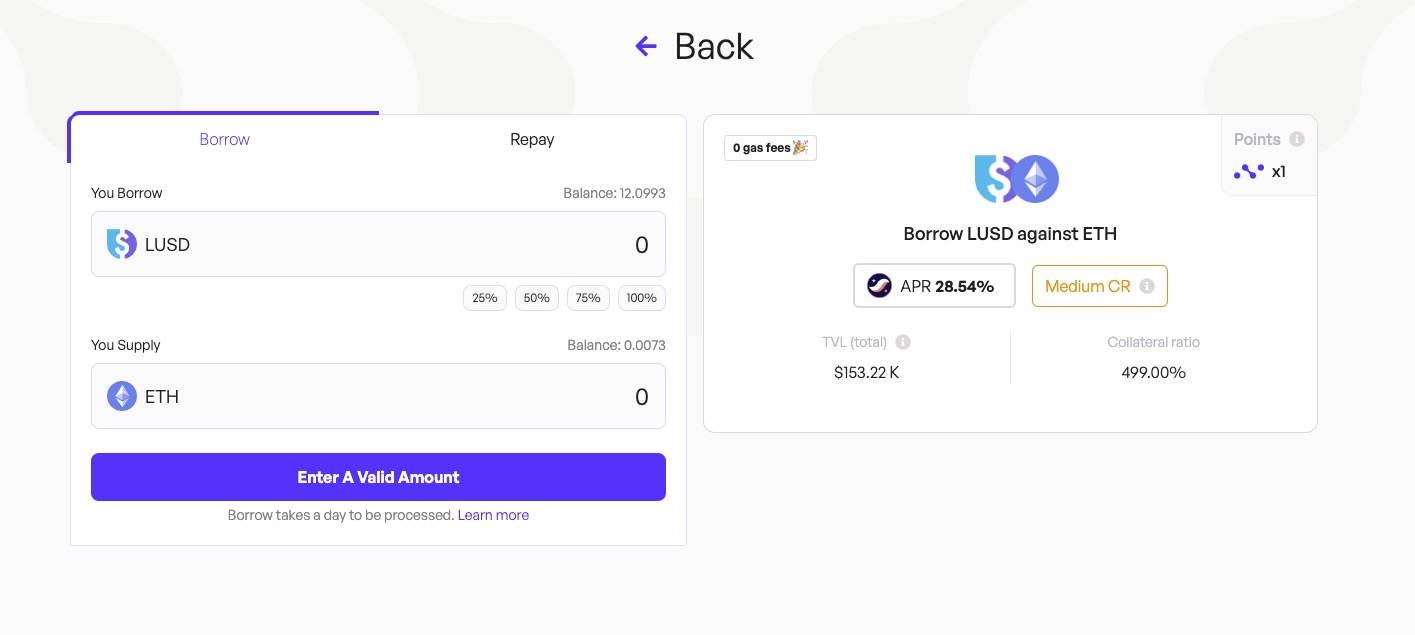
Task: Select the 75% amount button
Action: tap(588, 298)
